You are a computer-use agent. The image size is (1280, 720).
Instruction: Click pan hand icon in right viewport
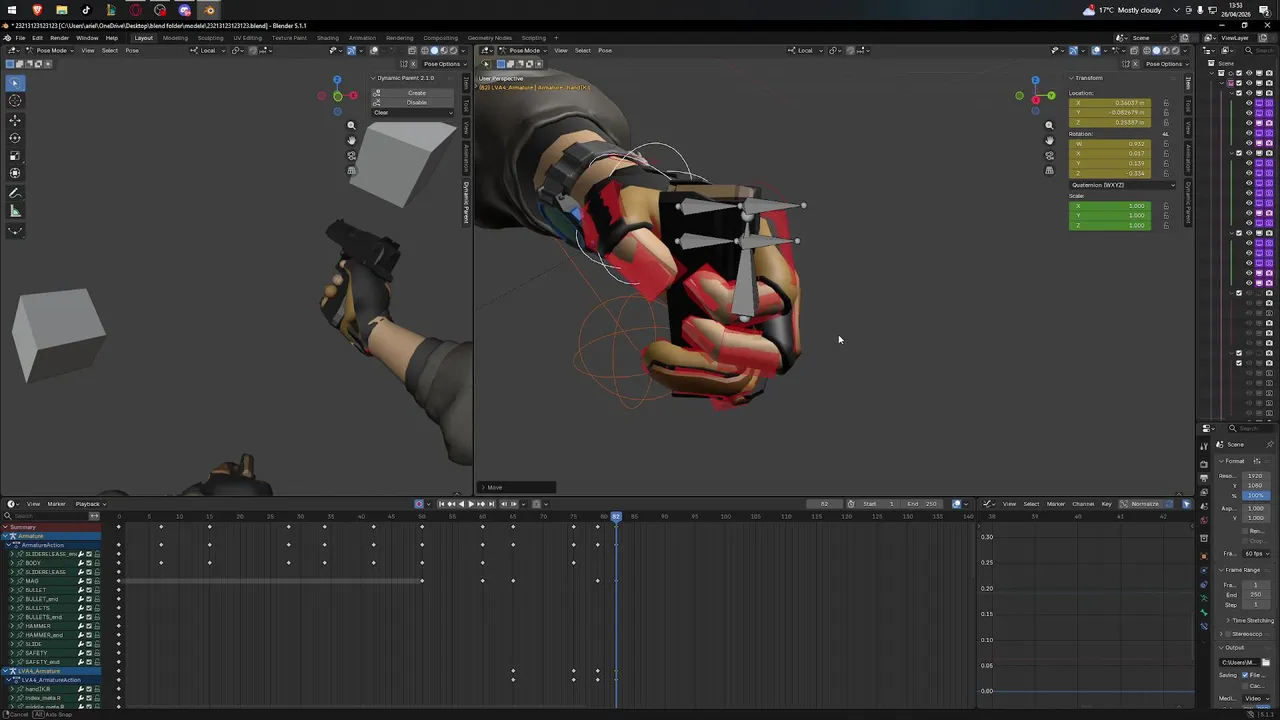click(x=1049, y=140)
